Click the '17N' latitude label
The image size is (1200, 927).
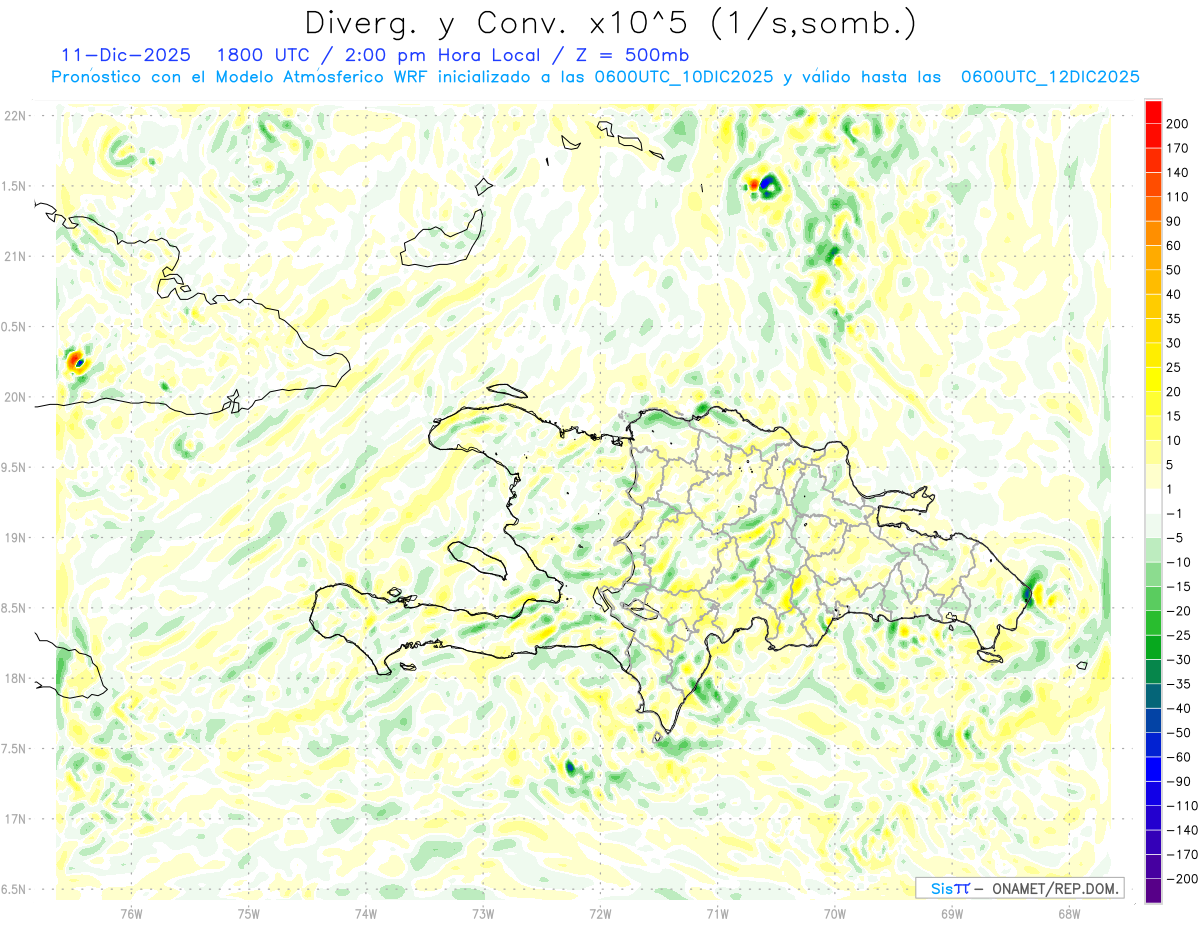(x=17, y=819)
